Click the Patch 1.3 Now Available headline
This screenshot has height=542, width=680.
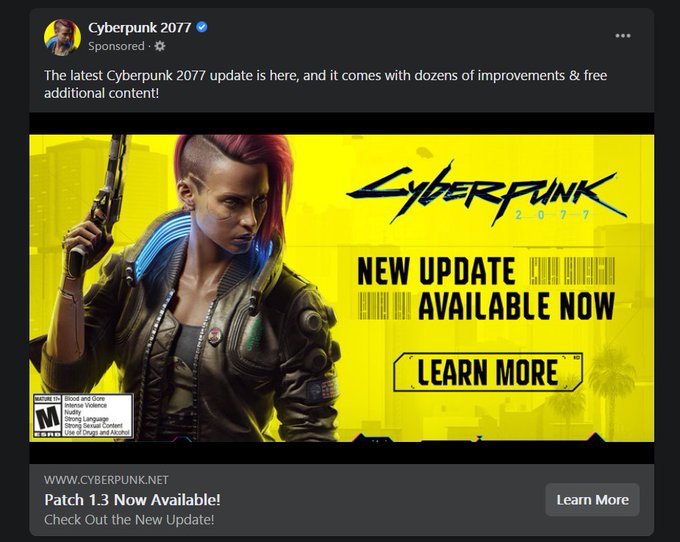point(132,500)
